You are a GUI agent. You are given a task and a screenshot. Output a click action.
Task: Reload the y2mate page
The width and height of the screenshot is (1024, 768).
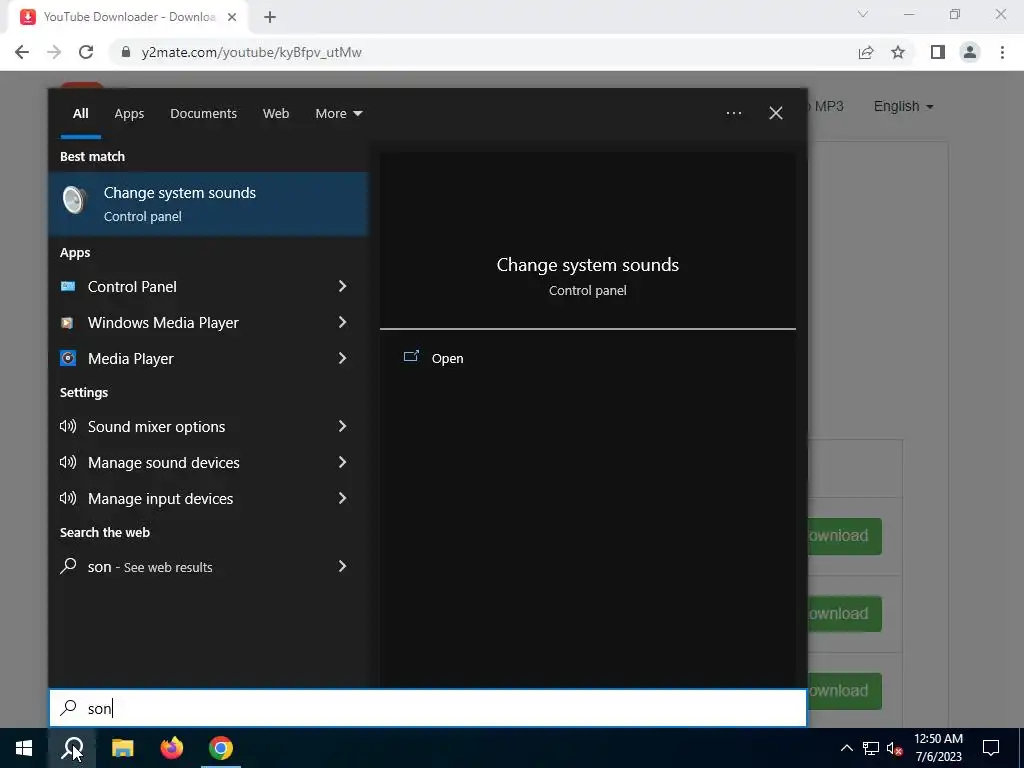[x=86, y=52]
